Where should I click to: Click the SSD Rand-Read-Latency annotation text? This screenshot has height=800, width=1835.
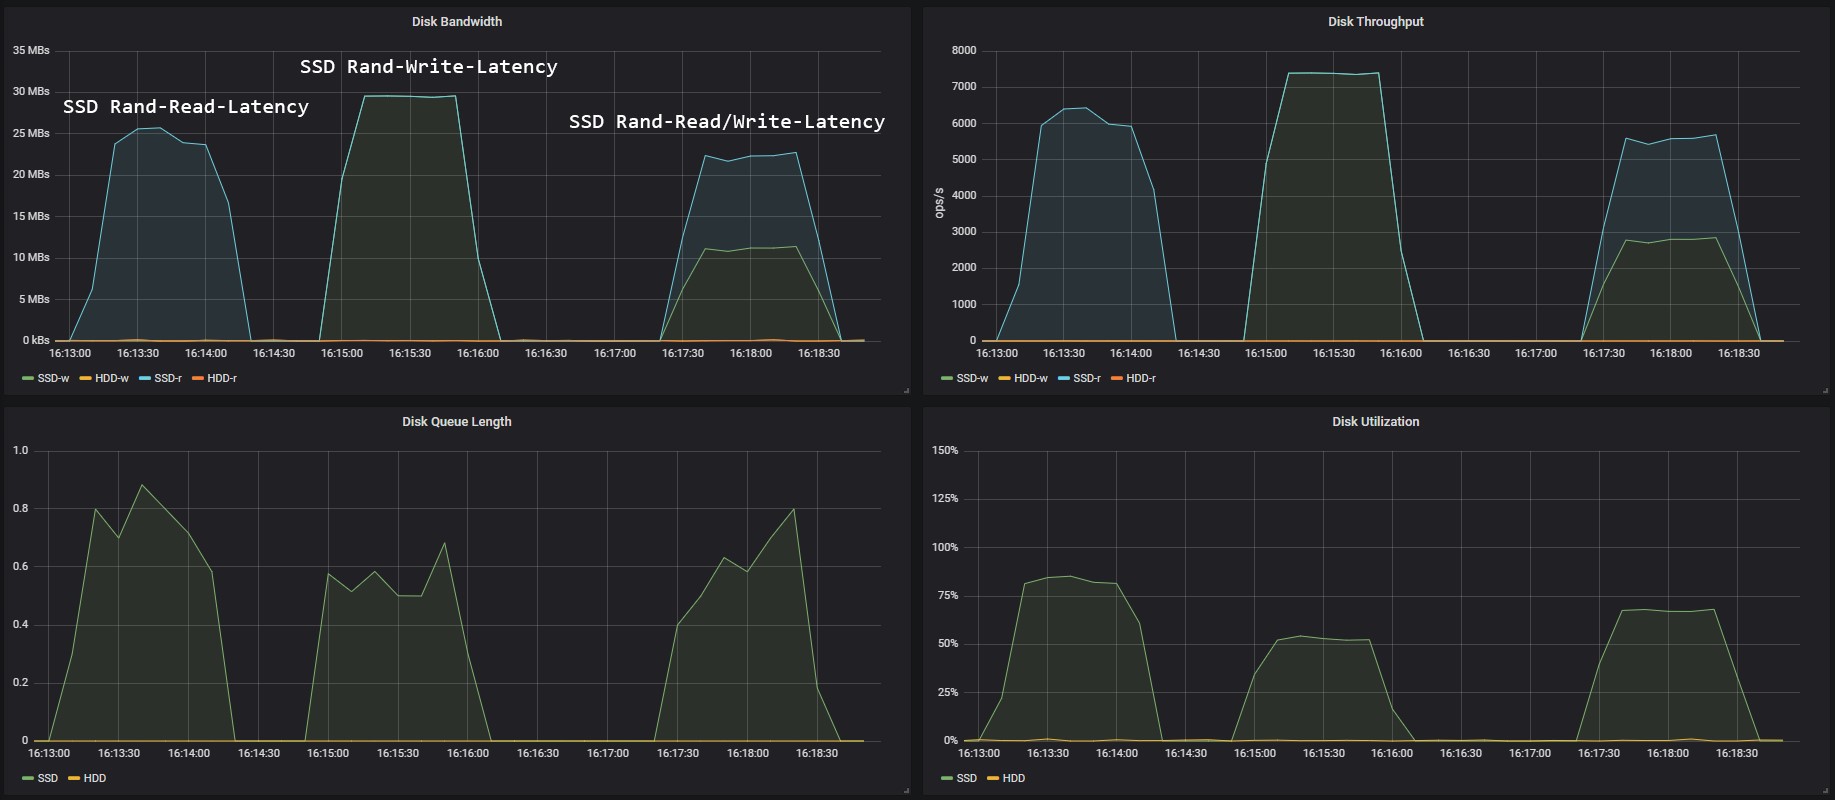click(x=186, y=107)
